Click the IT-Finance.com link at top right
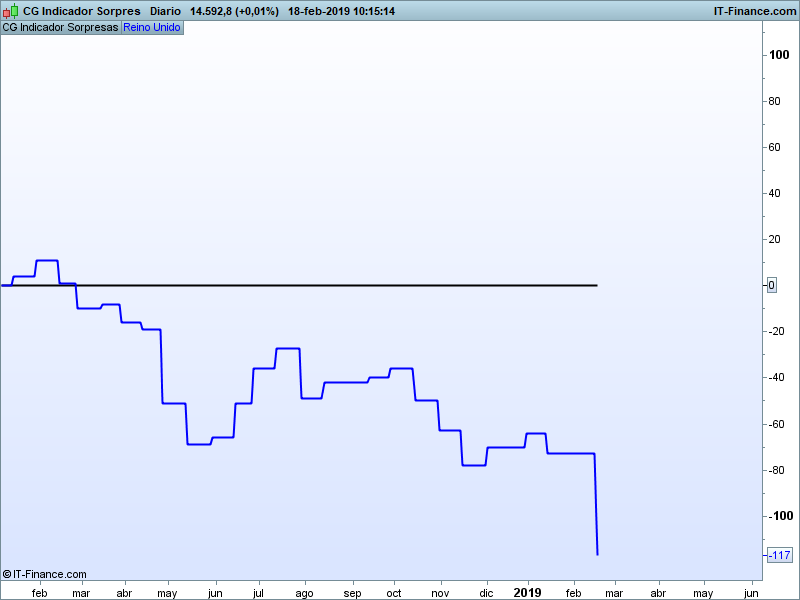800x600 pixels. (x=754, y=11)
